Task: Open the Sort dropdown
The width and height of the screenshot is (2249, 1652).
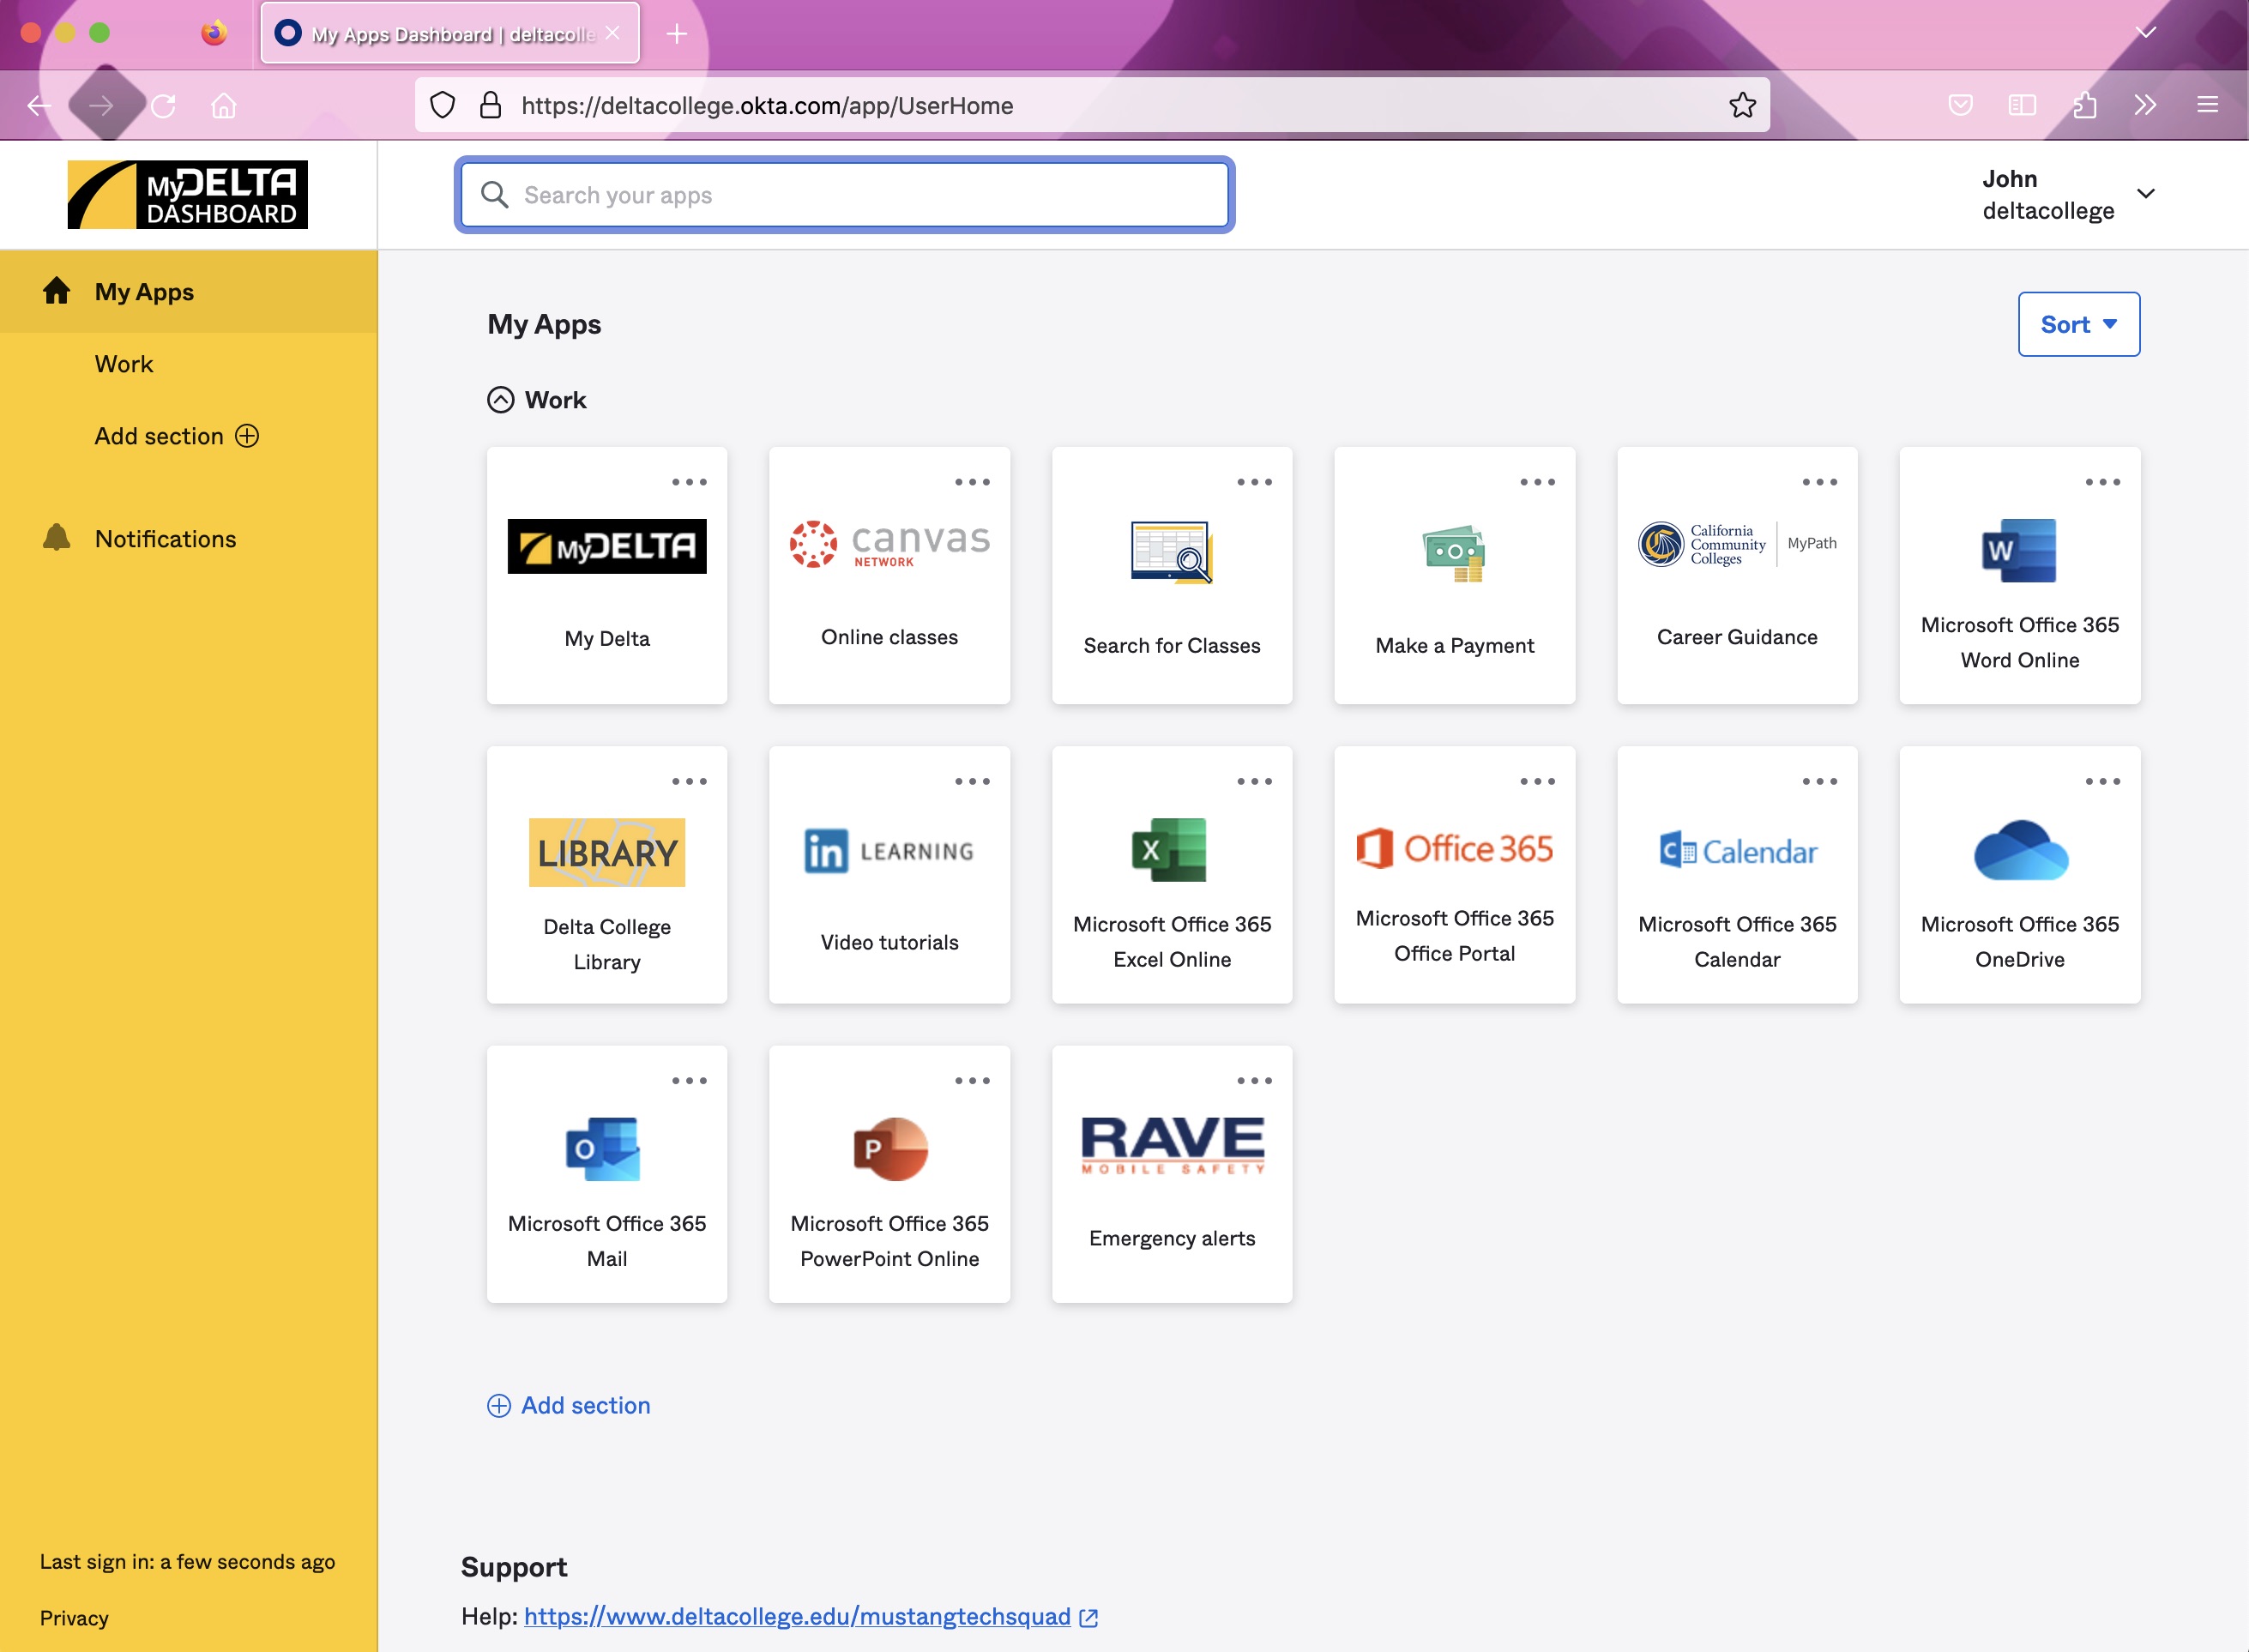Action: pyautogui.click(x=2078, y=324)
